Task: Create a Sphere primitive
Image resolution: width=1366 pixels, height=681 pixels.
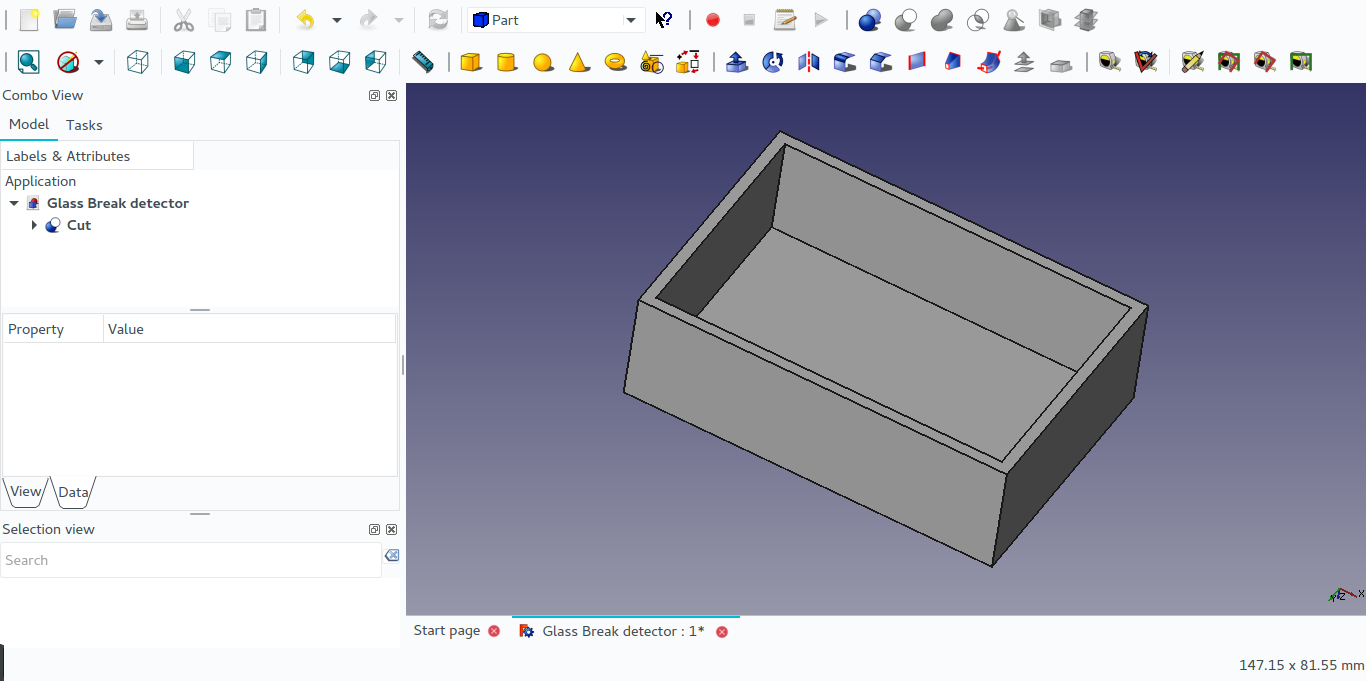Action: 543,62
